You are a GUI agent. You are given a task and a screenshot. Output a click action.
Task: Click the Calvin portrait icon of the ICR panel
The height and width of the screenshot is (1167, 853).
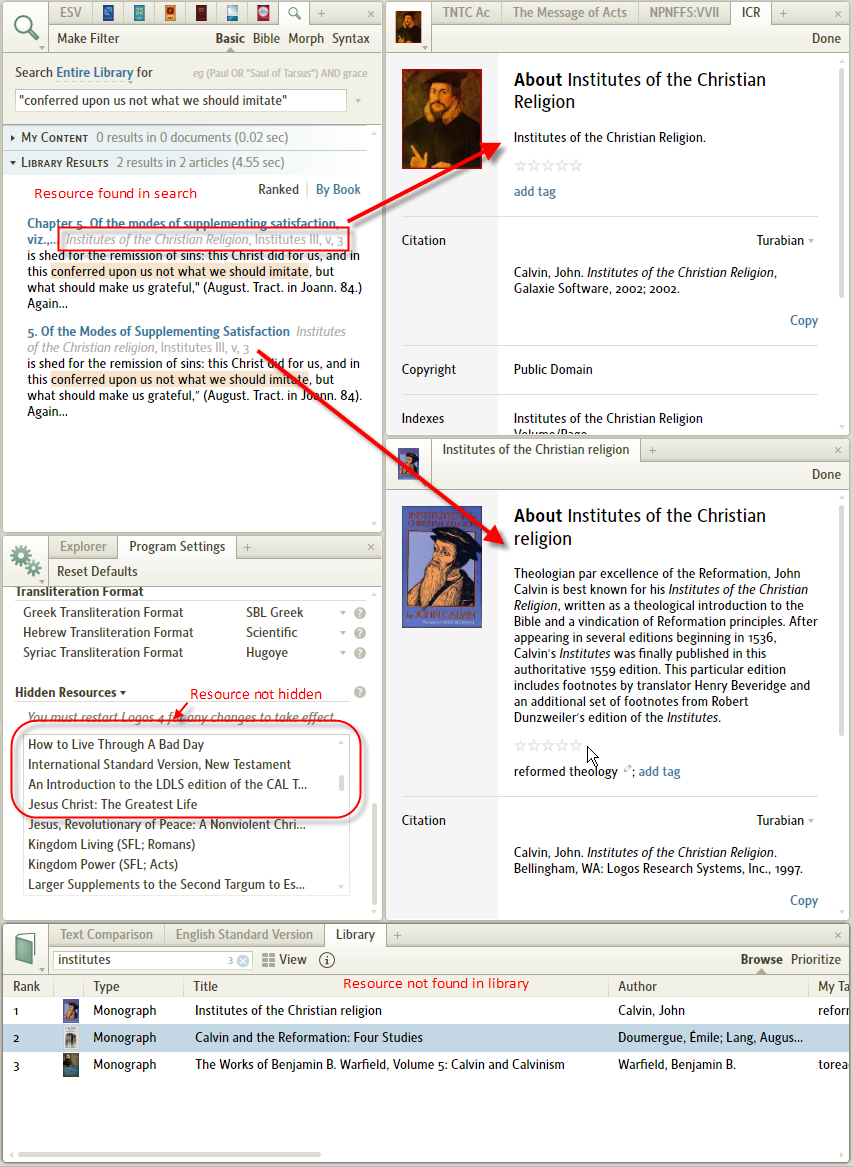click(408, 27)
